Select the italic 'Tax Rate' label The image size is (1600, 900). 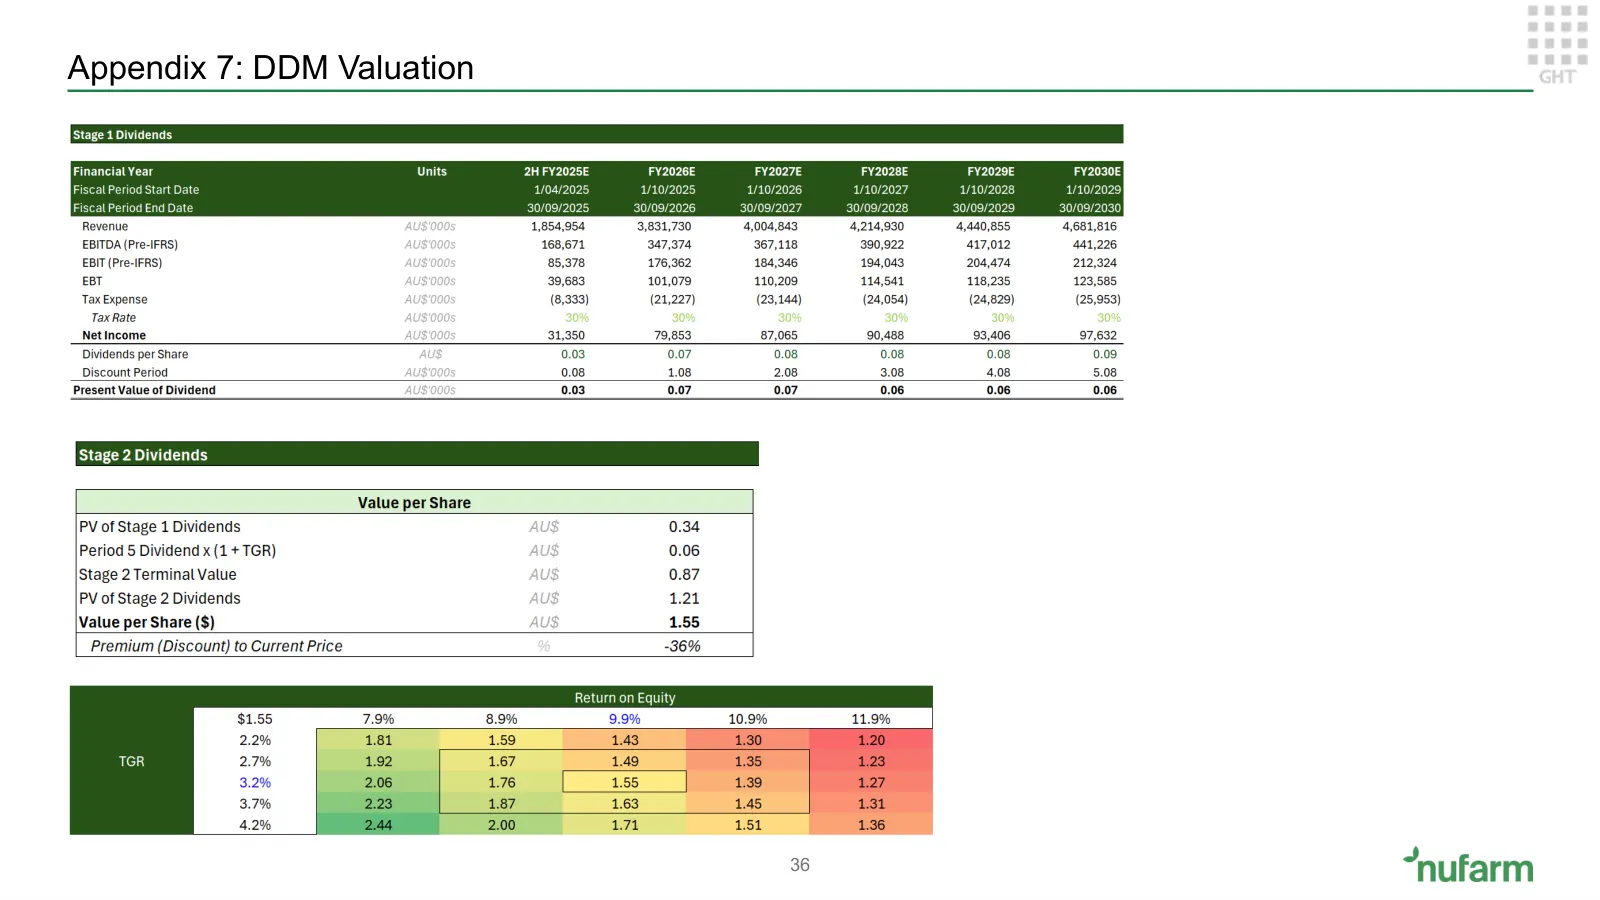(113, 318)
